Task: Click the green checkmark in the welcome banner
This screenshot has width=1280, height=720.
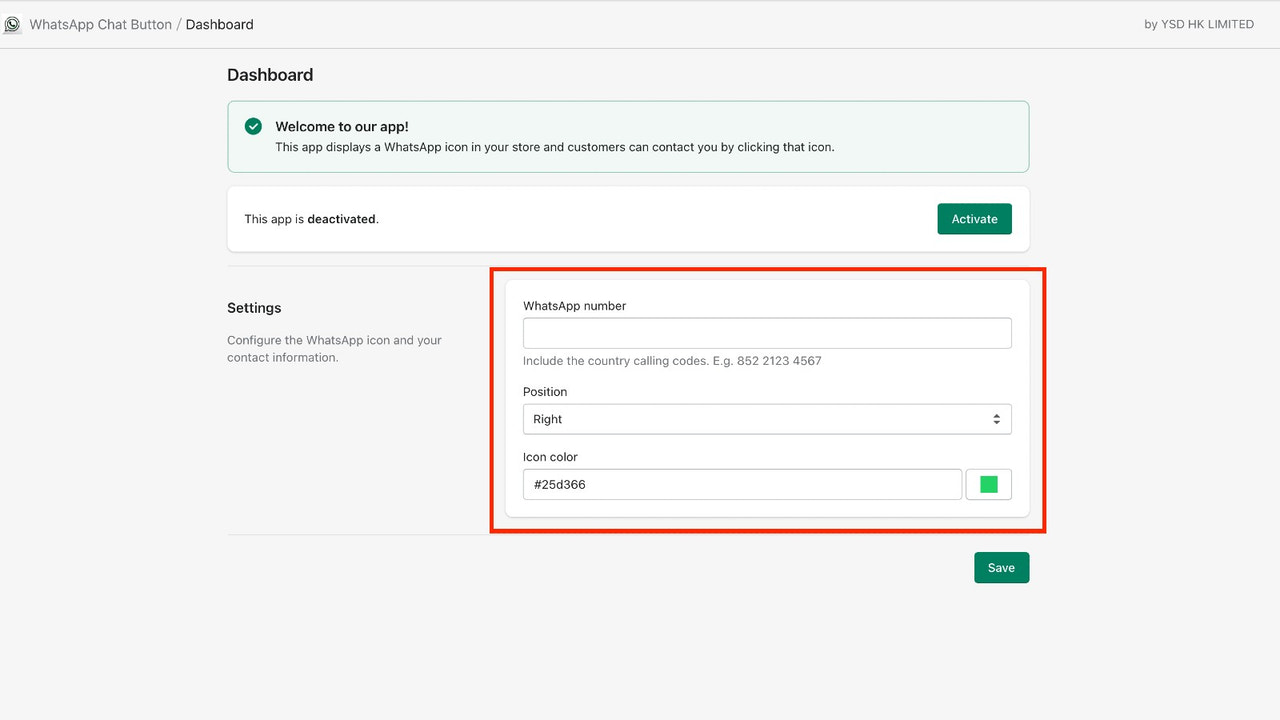Action: [253, 126]
